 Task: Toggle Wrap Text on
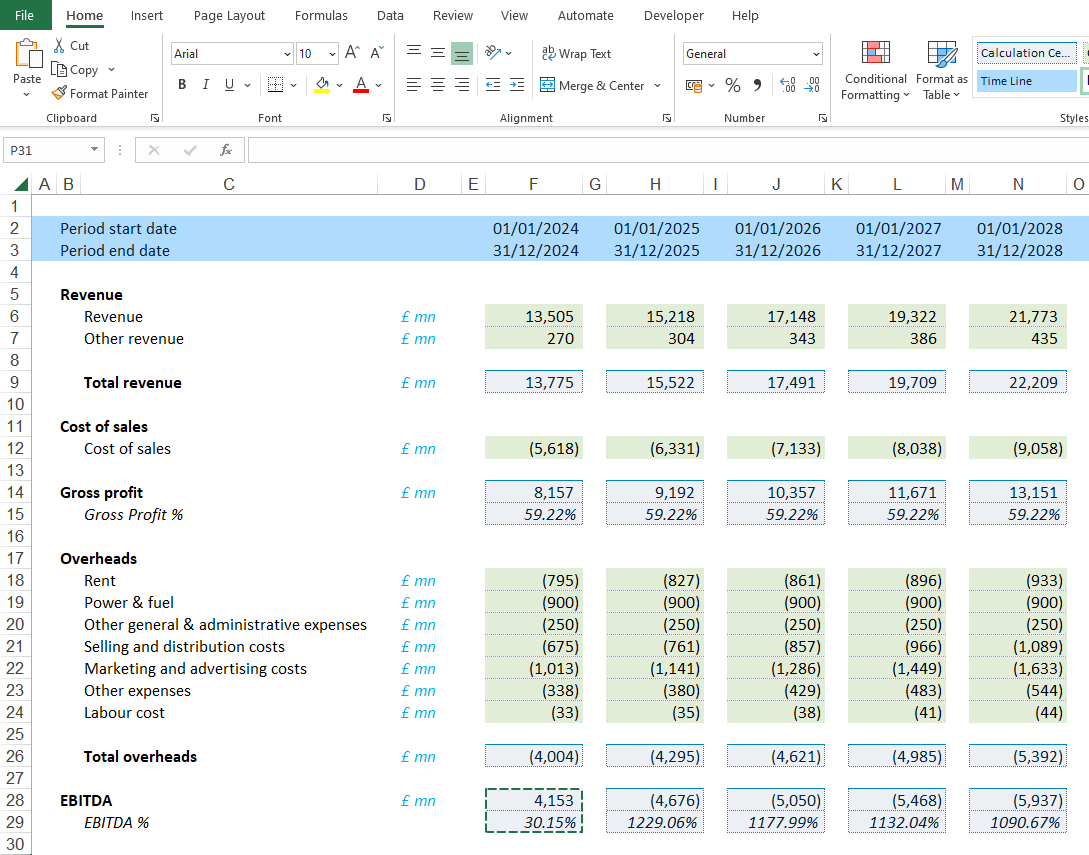click(575, 54)
